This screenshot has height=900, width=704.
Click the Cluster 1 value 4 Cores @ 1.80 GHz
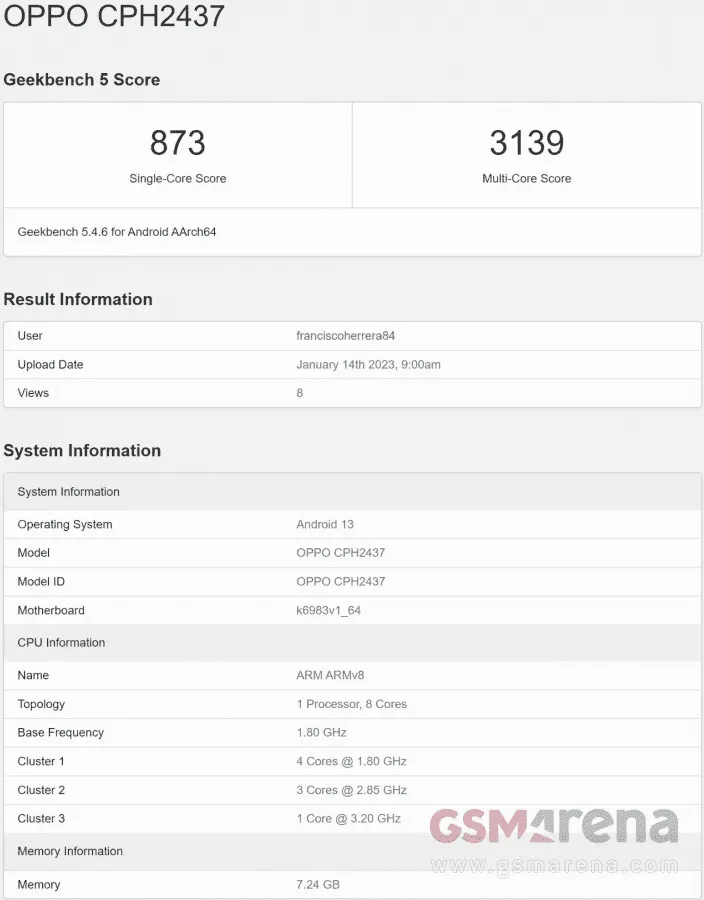[351, 761]
